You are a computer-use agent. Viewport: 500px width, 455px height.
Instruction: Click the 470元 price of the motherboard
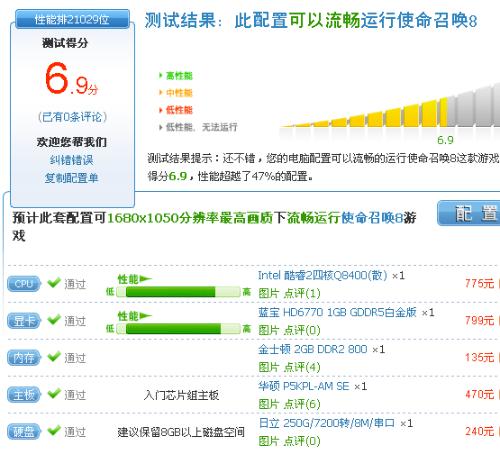point(479,395)
